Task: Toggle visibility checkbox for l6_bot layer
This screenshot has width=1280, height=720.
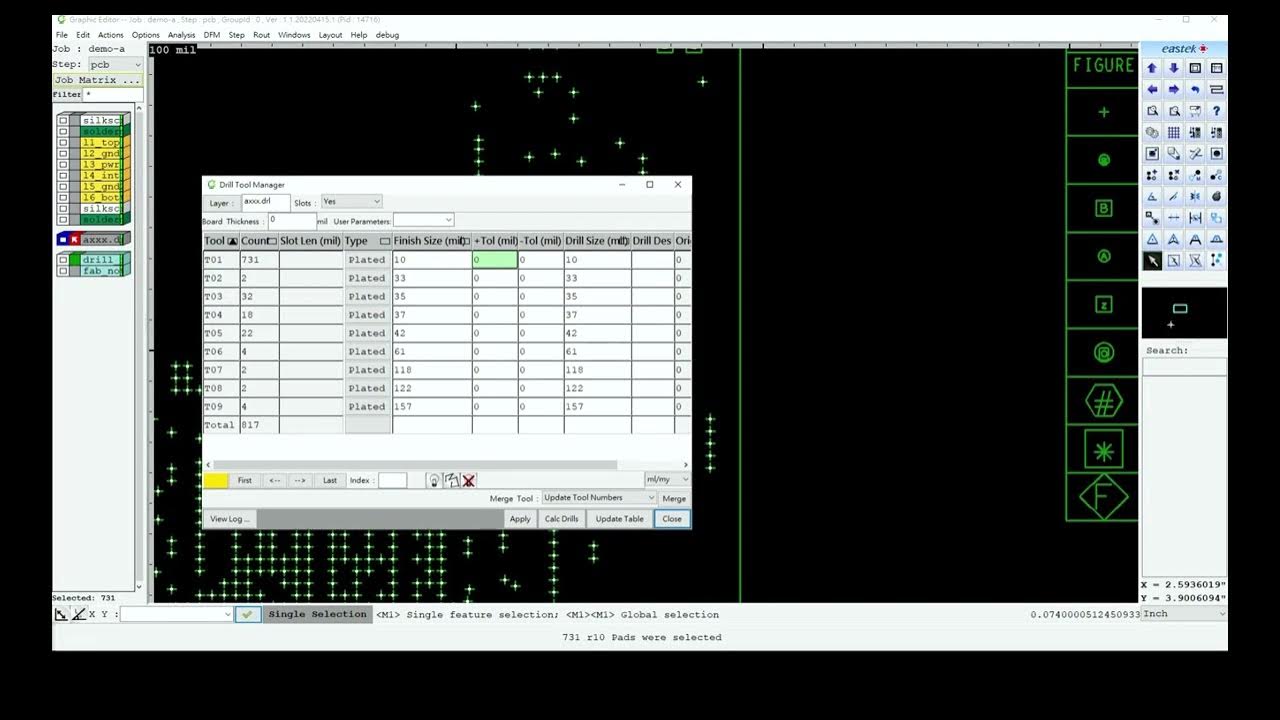Action: point(63,197)
